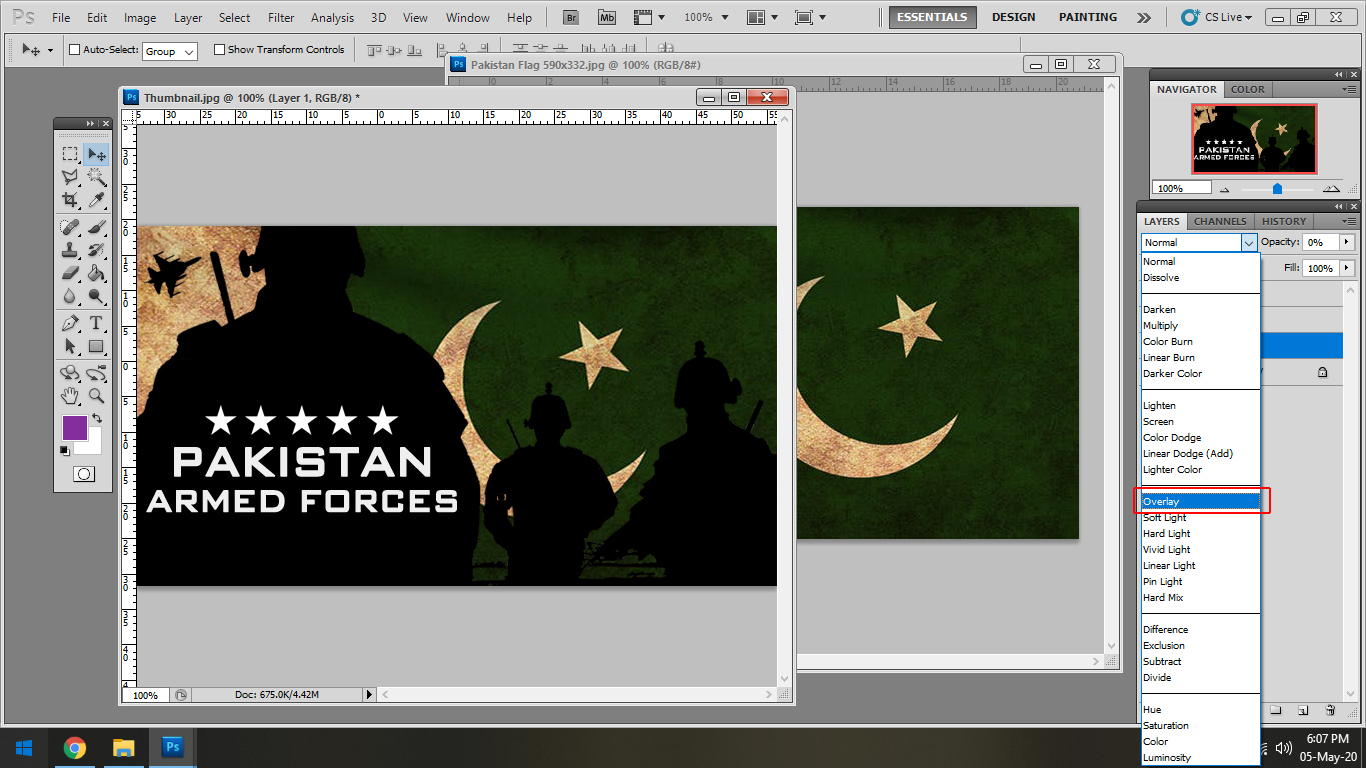Select the 3D Object Rotate tool
The height and width of the screenshot is (768, 1366).
pyautogui.click(x=70, y=373)
